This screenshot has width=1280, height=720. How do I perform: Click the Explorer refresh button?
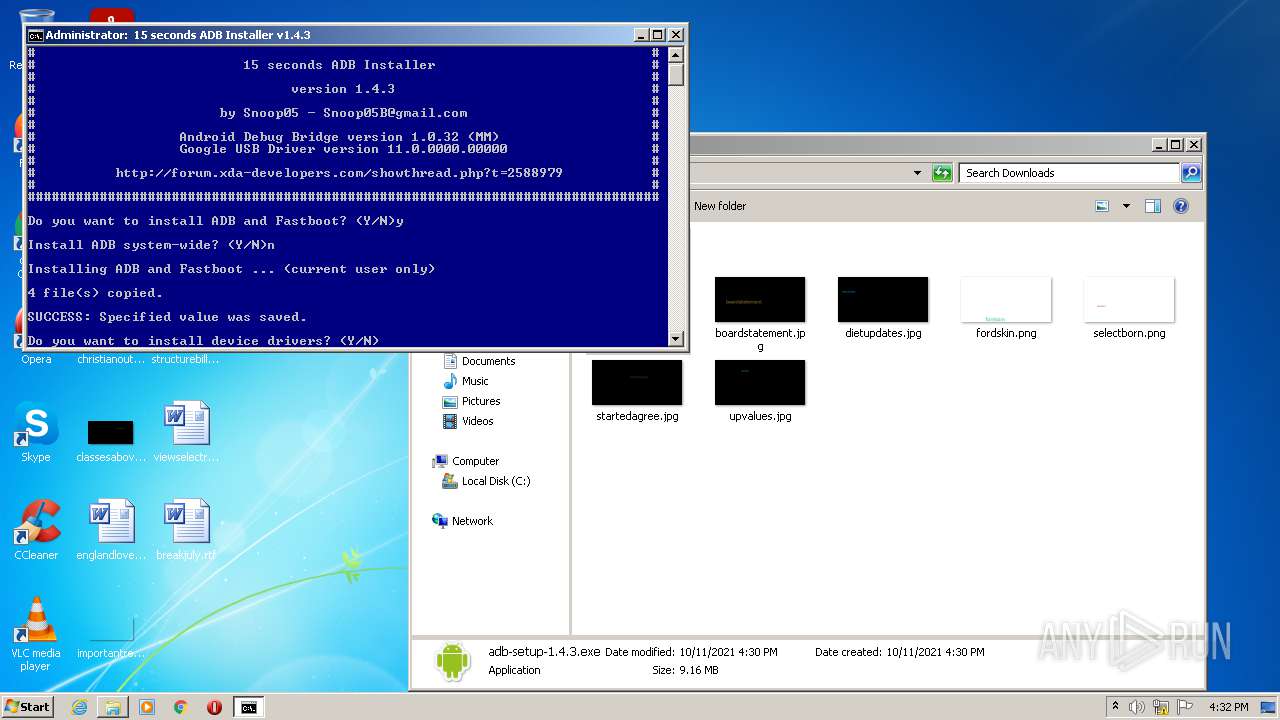pos(942,173)
